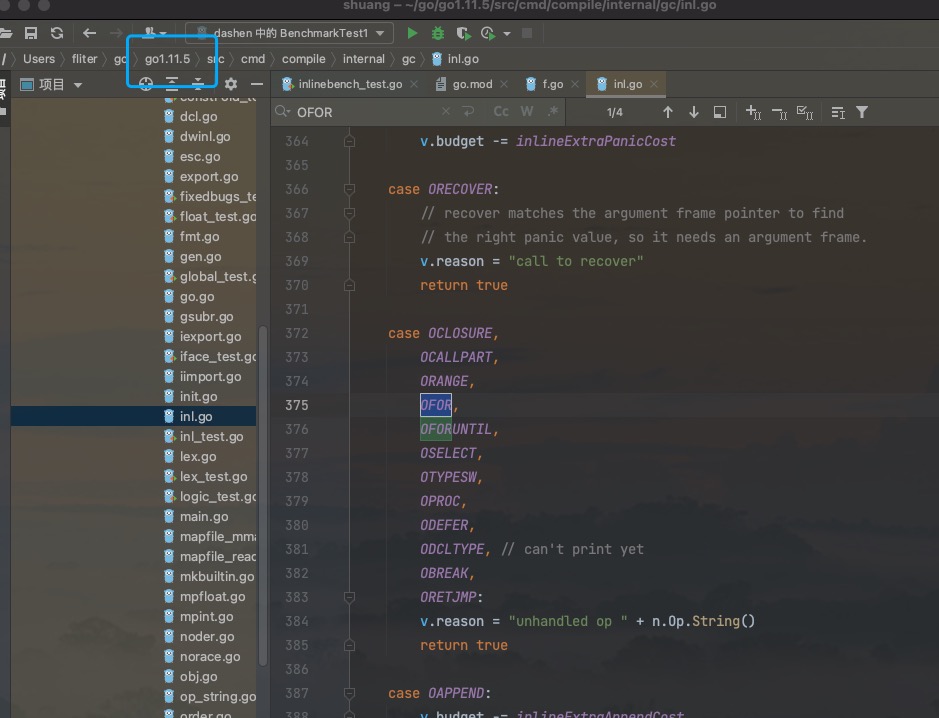Image resolution: width=939 pixels, height=718 pixels.
Task: Click the sync/reload icon in toolbar
Action: (57, 33)
